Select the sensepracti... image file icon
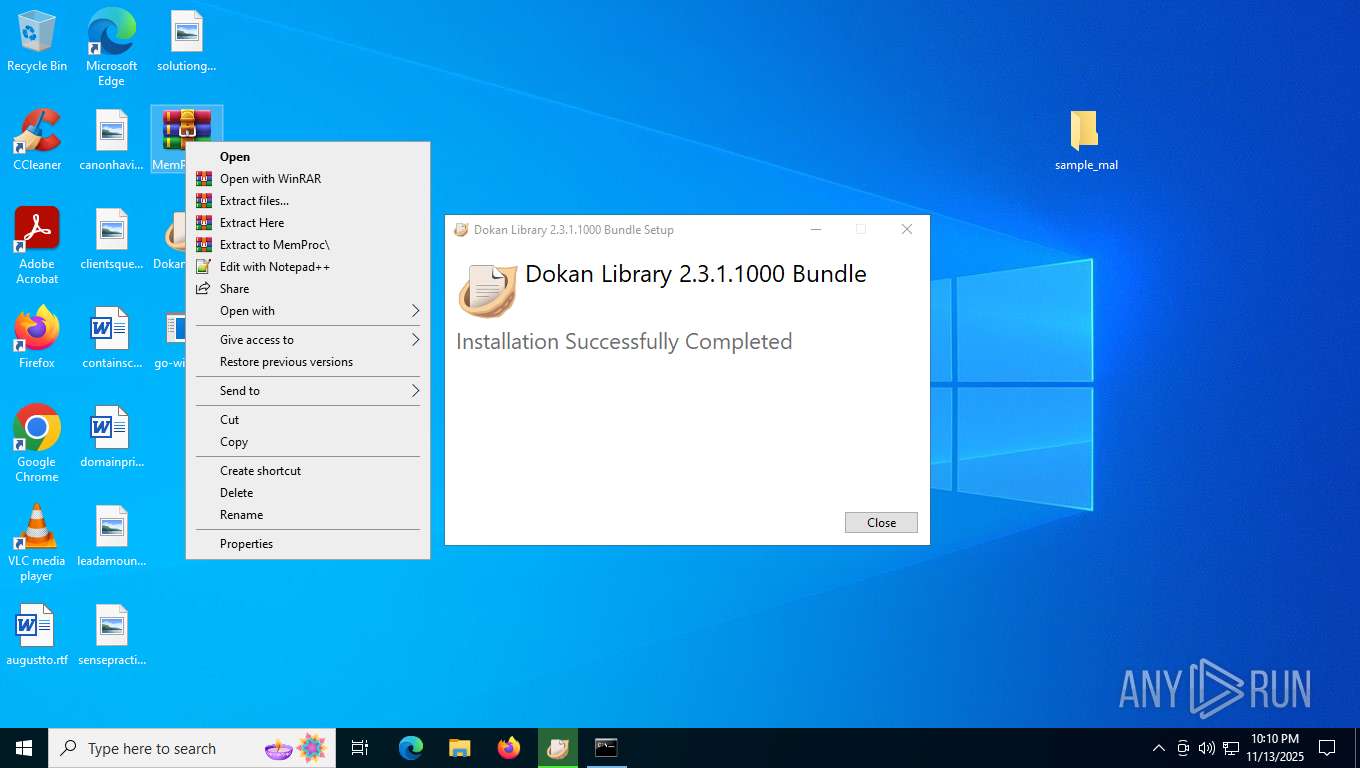The height and width of the screenshot is (768, 1360). point(111,635)
